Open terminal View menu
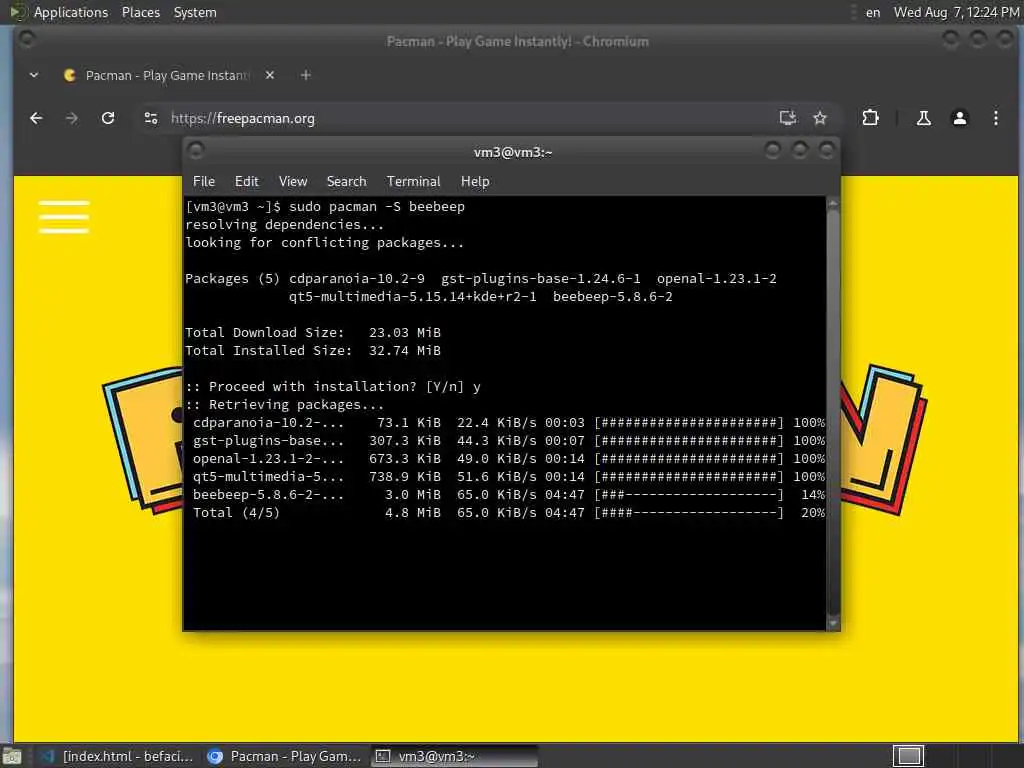1024x768 pixels. pos(293,182)
